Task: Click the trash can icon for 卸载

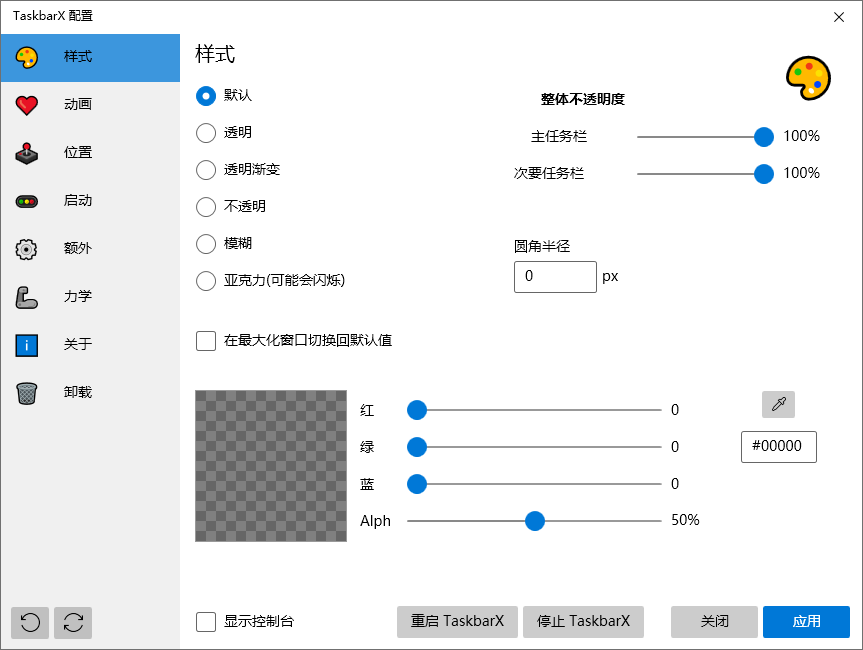Action: 27,393
